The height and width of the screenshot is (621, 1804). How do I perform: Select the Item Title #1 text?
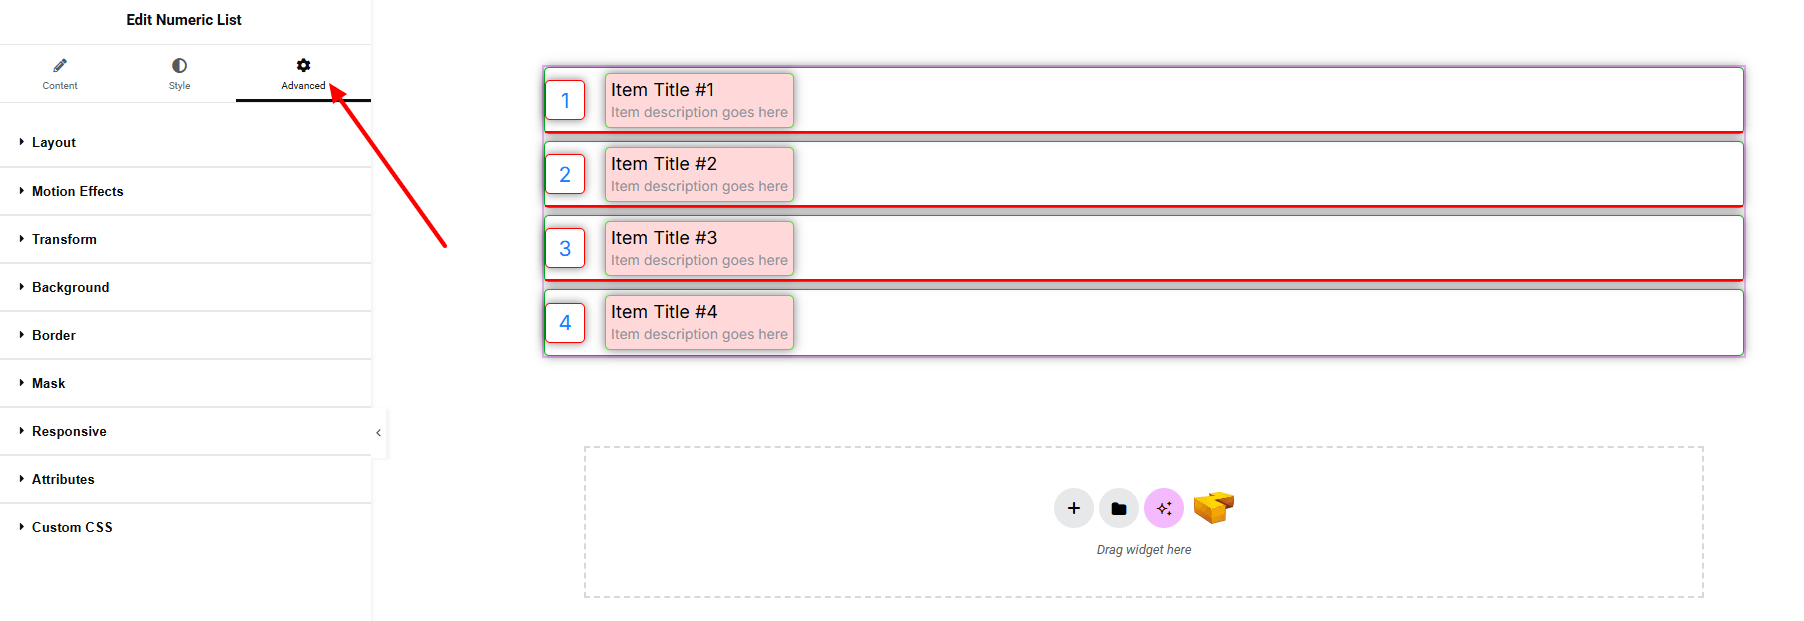click(662, 90)
